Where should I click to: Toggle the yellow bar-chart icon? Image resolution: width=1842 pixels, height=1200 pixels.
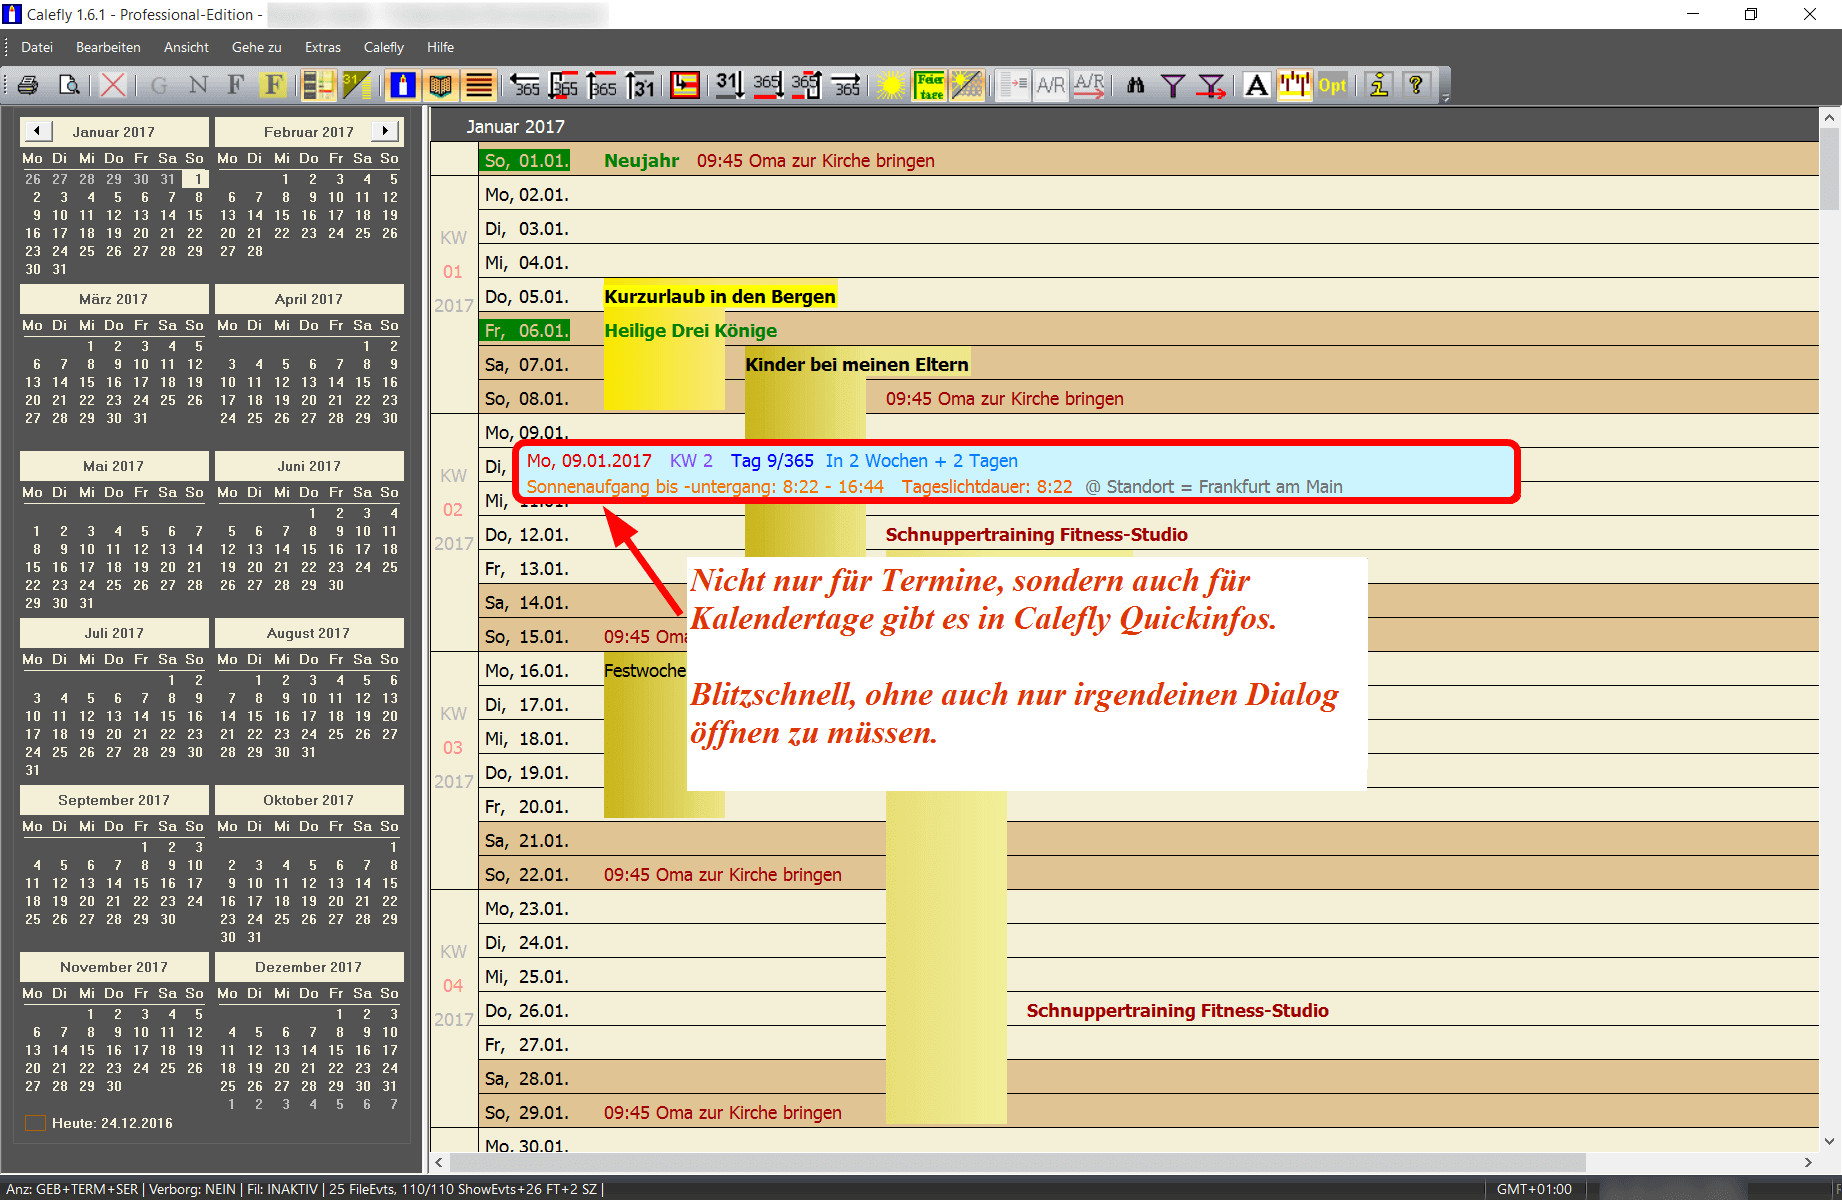[1295, 85]
